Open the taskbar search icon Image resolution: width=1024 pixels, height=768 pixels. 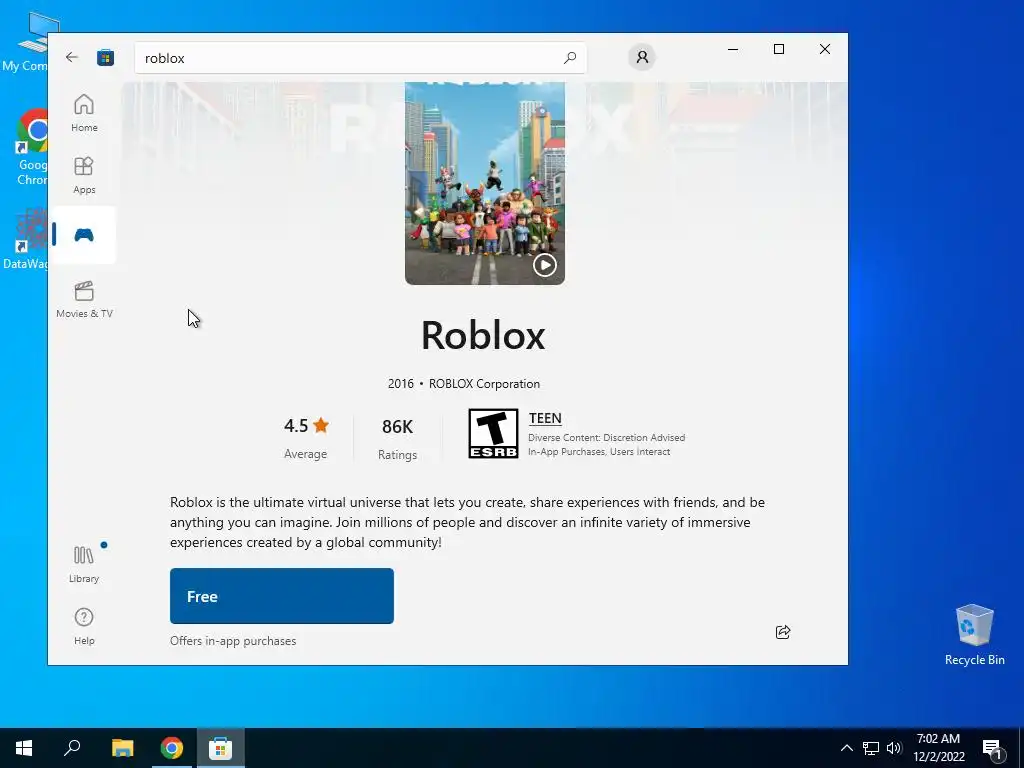tap(72, 748)
